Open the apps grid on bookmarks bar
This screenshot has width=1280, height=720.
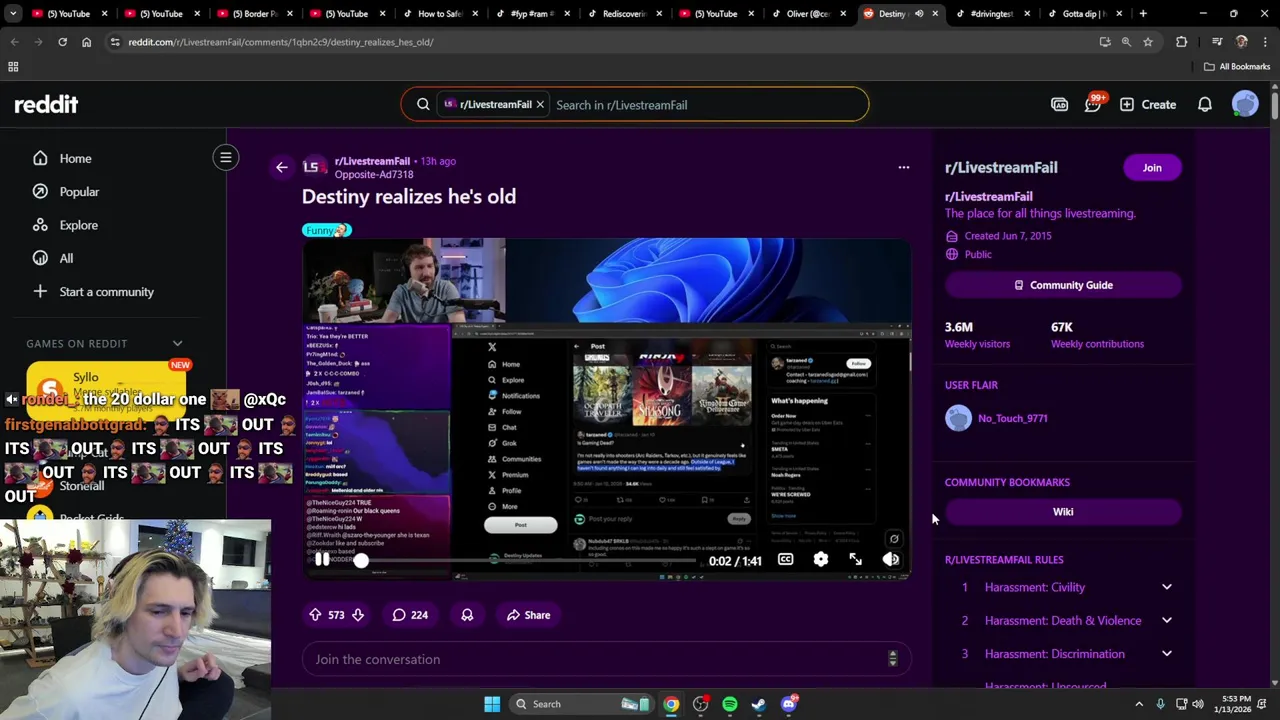click(x=13, y=67)
